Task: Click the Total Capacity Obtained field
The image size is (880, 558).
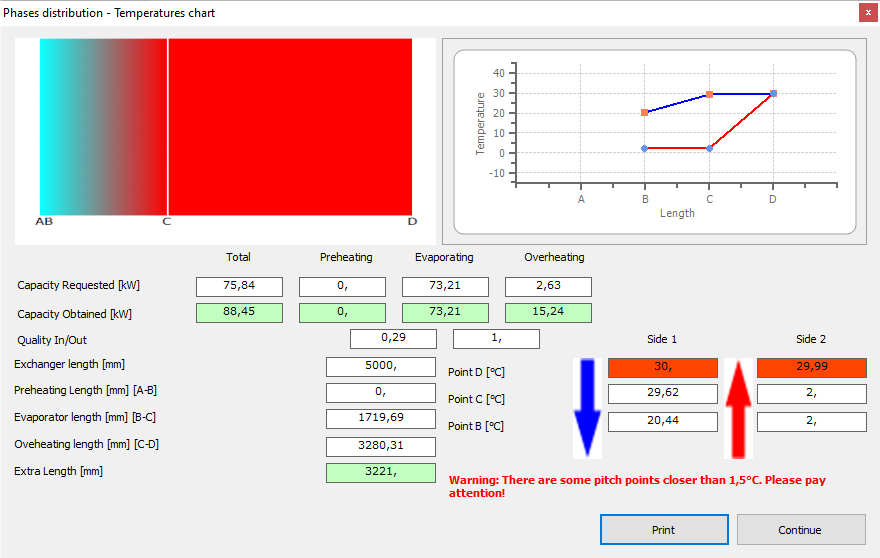Action: click(239, 313)
